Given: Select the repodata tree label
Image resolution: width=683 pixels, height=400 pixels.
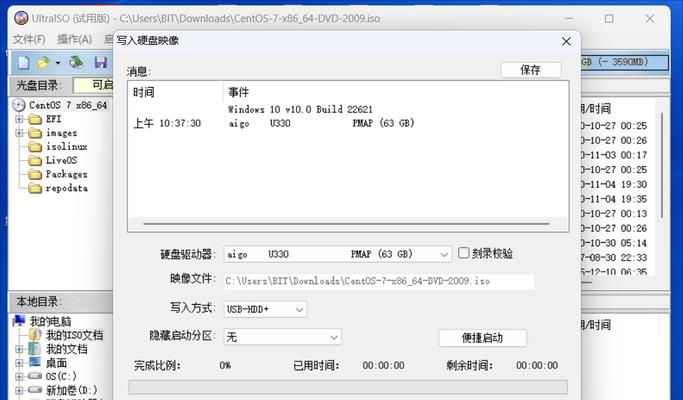Looking at the screenshot, I should click(x=67, y=188).
